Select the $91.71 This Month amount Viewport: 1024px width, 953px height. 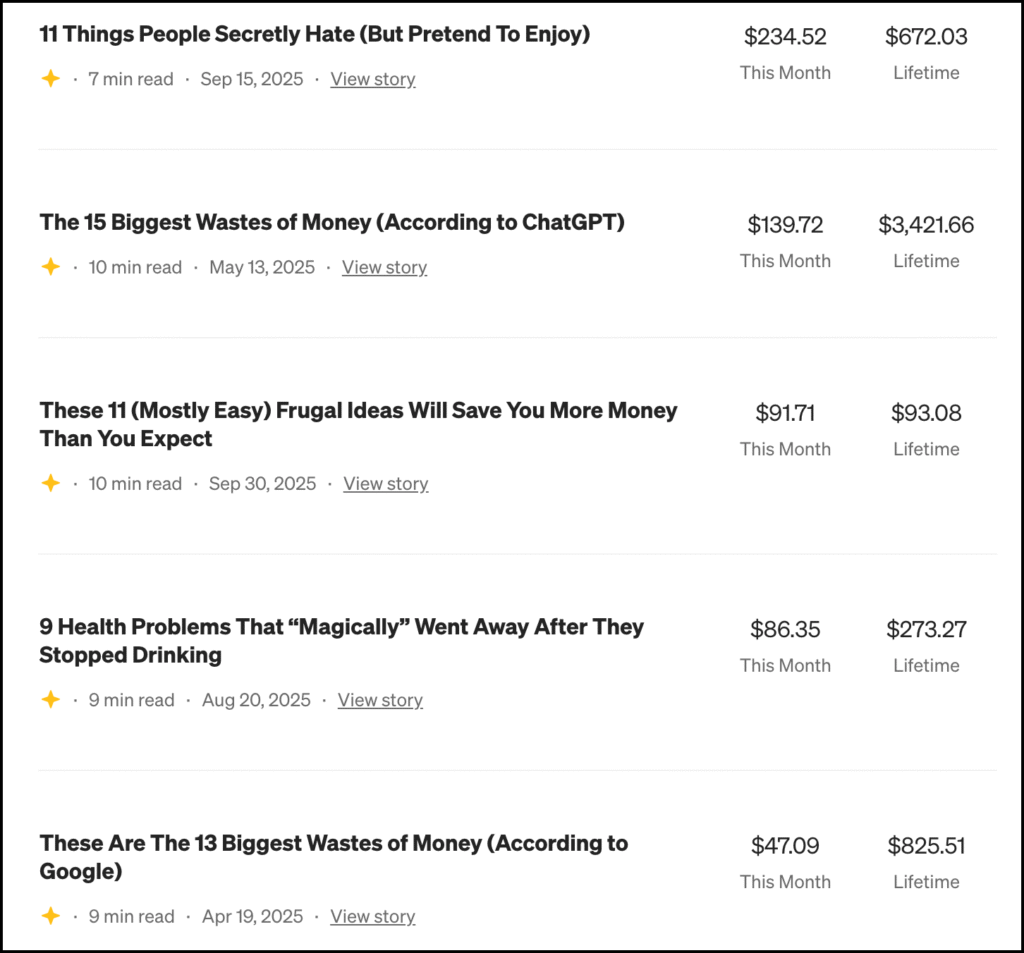click(785, 413)
